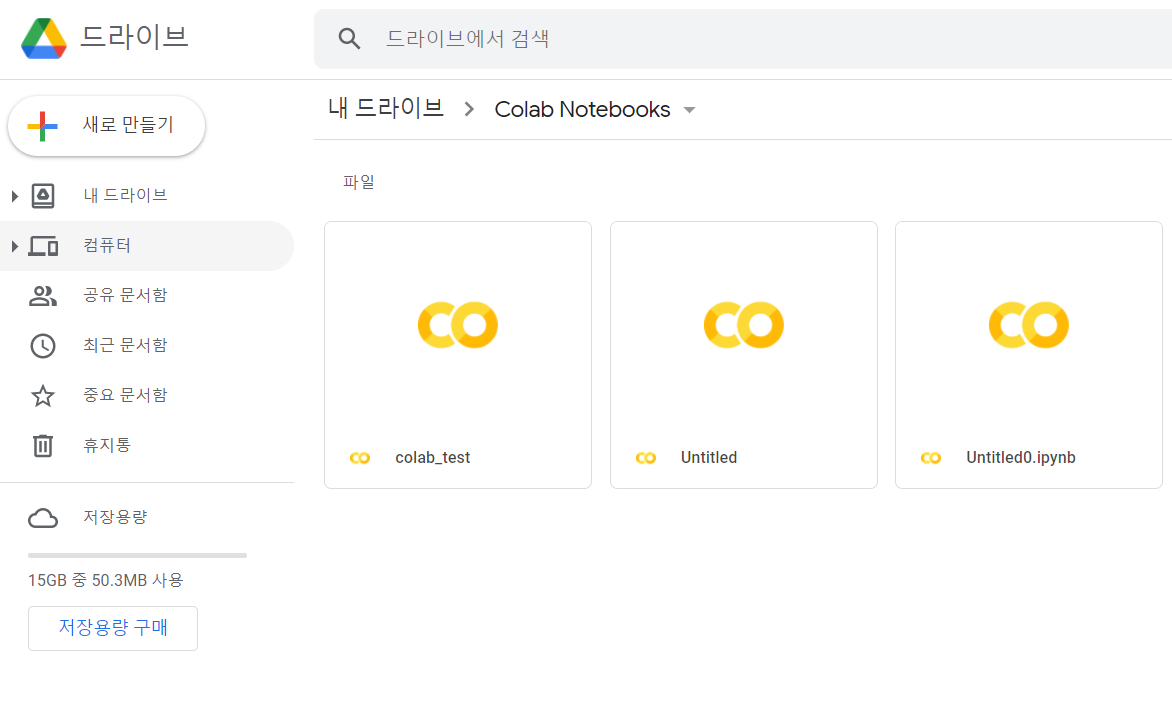This screenshot has height=727, width=1172.
Task: Click the breadcrumb chevron separator
Action: 469,109
